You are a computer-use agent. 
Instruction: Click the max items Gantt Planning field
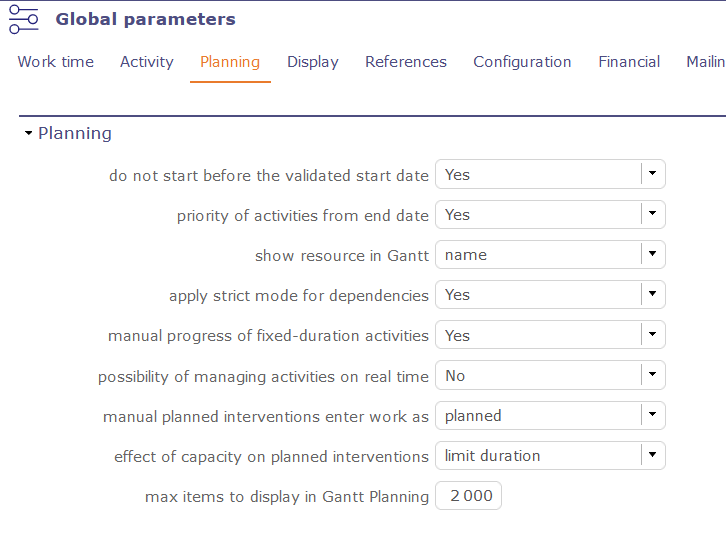(469, 496)
